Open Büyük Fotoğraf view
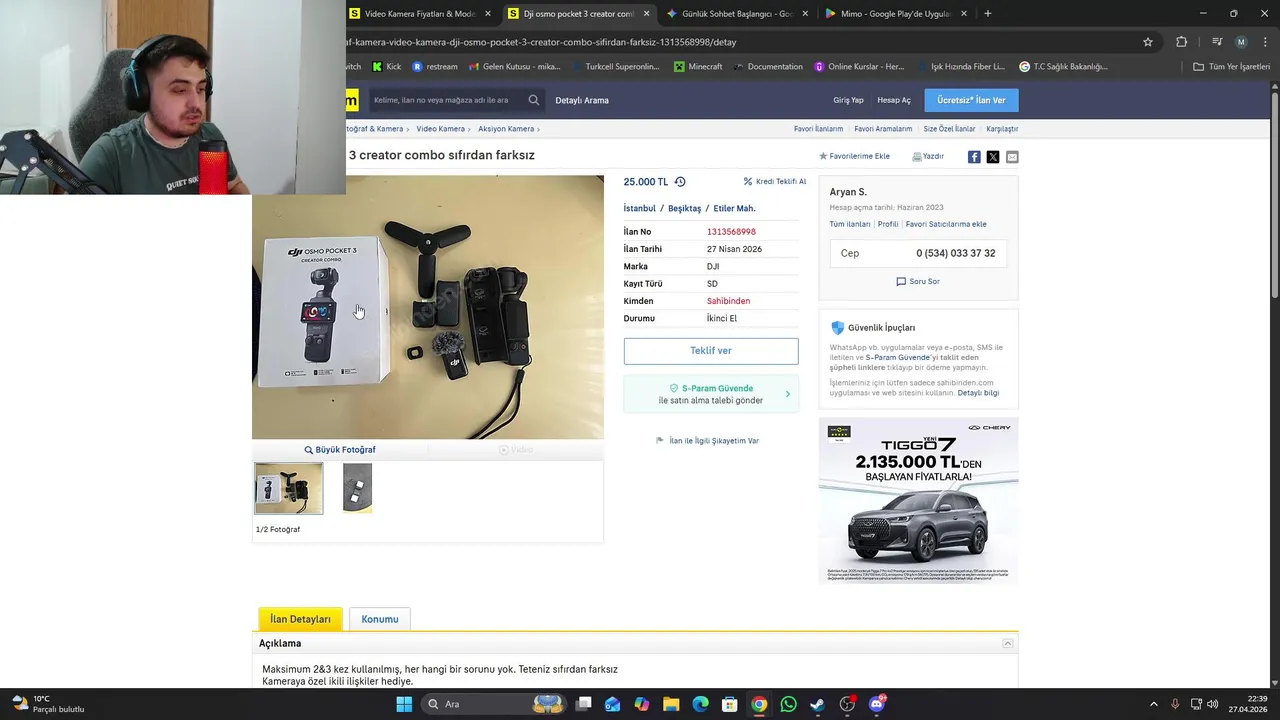This screenshot has height=720, width=1280. [340, 450]
